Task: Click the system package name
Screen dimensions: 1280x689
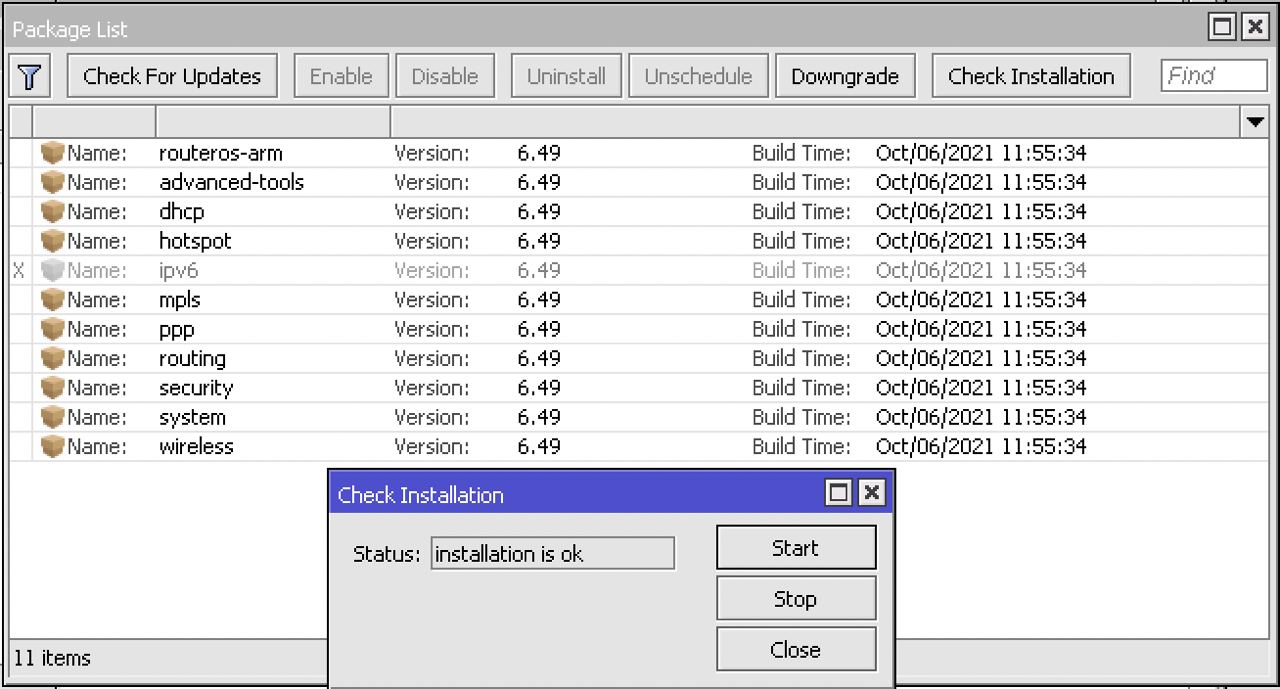Action: [x=192, y=417]
